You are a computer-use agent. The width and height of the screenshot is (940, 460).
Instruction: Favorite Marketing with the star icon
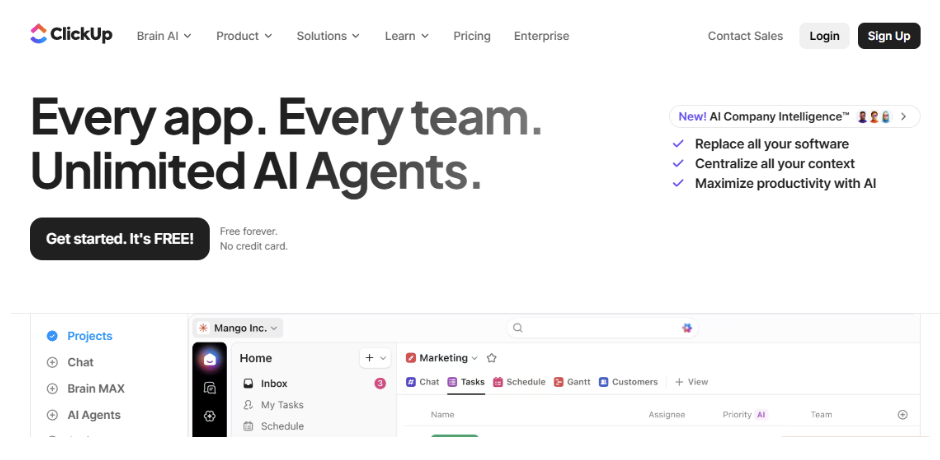[x=491, y=358]
